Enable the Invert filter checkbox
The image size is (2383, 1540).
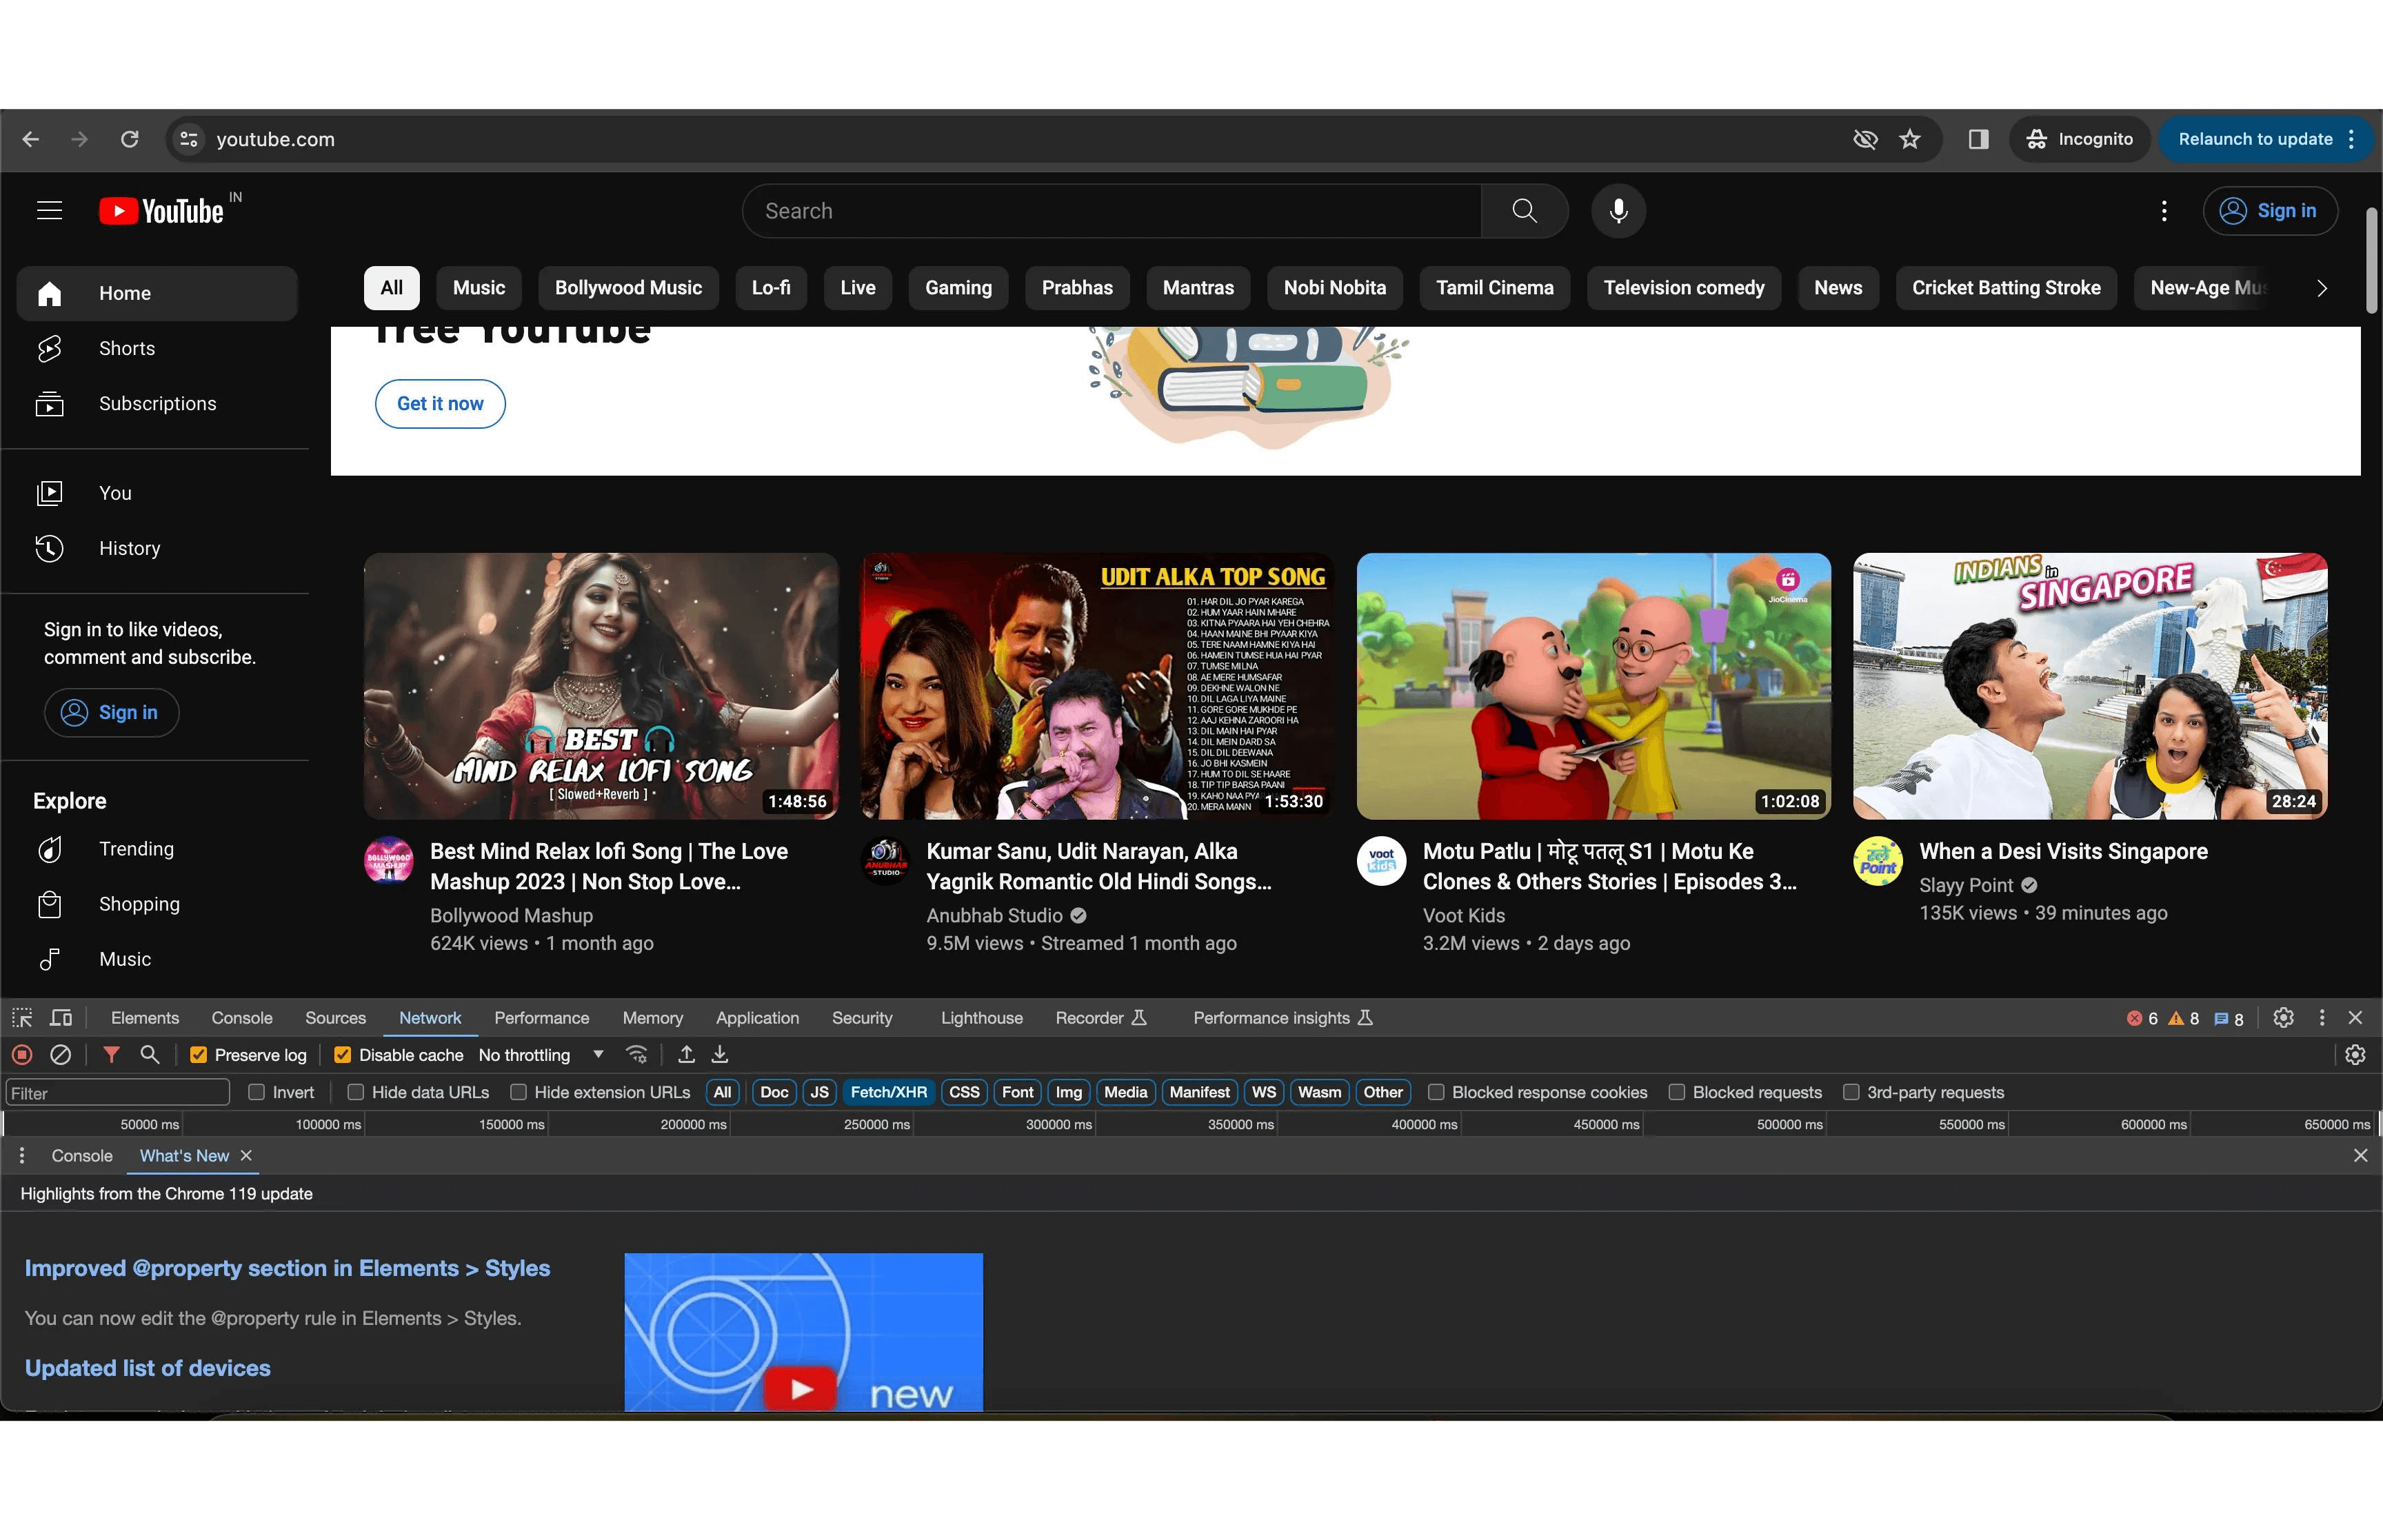(x=257, y=1093)
